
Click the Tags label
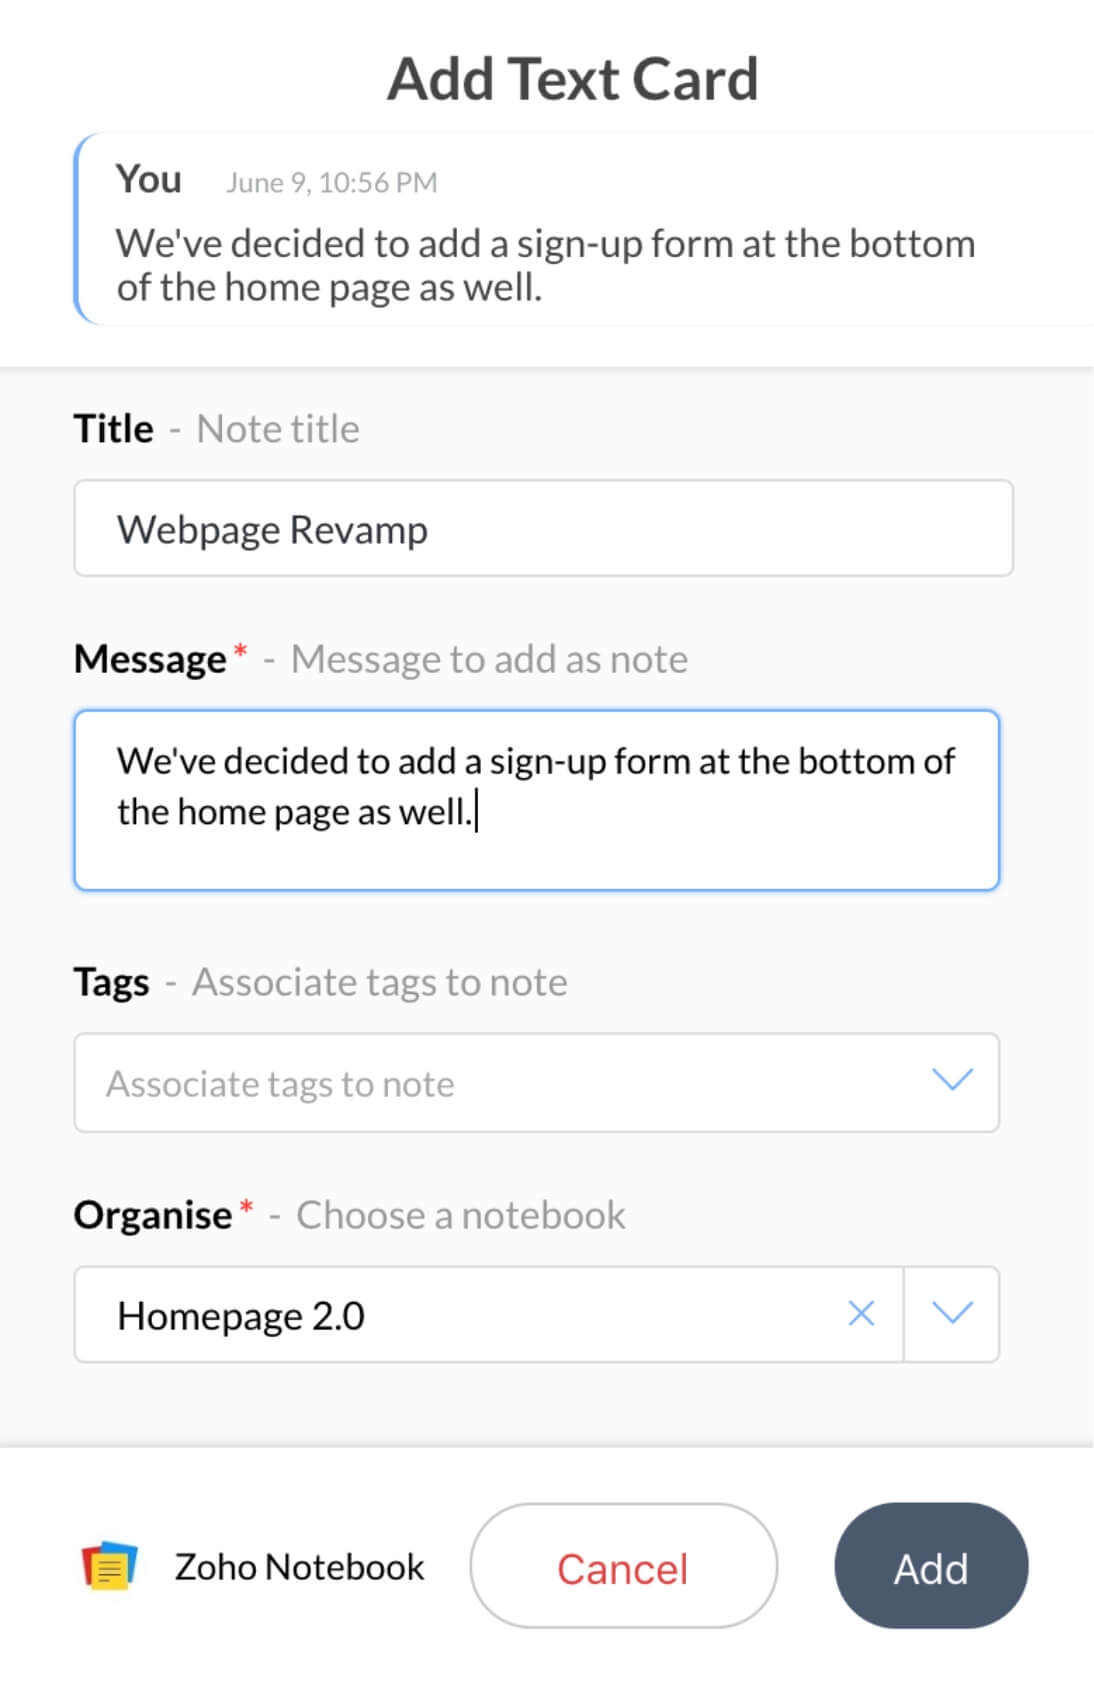coord(111,981)
